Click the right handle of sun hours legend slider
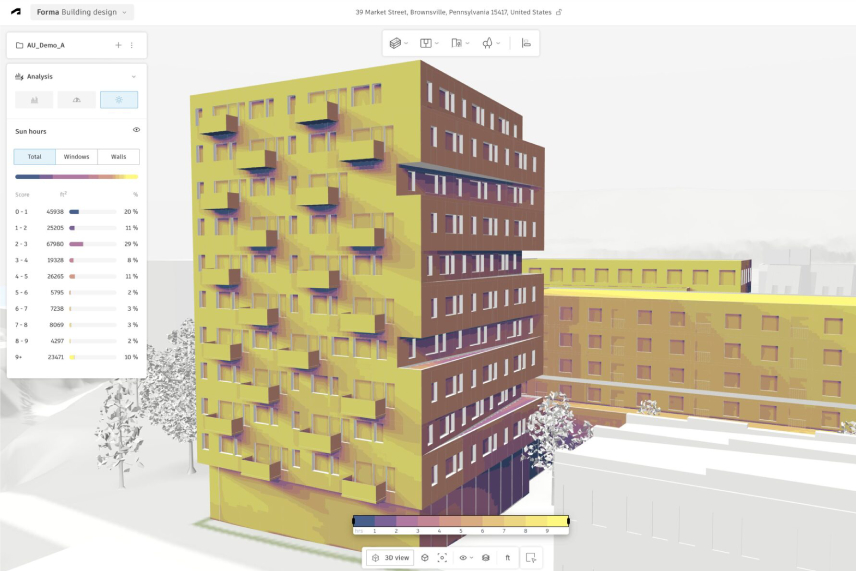This screenshot has height=571, width=856. (569, 521)
